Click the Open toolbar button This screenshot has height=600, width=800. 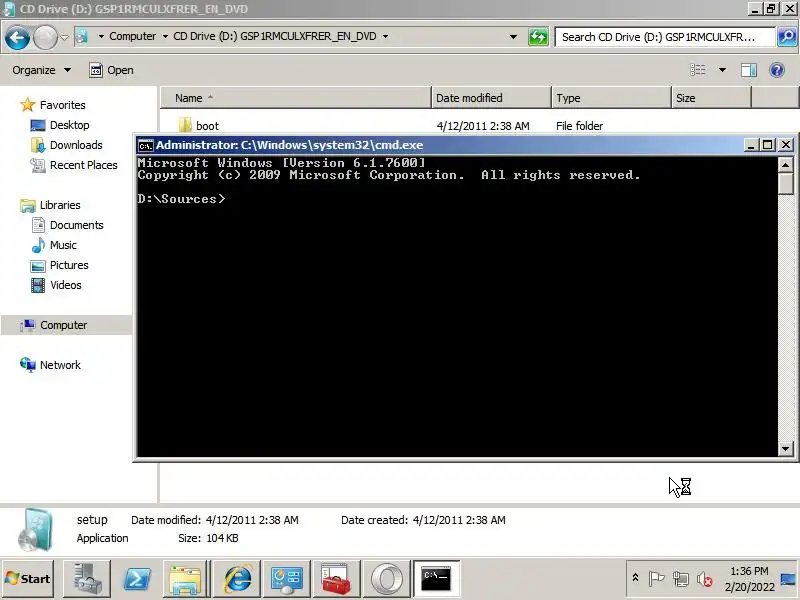[111, 70]
